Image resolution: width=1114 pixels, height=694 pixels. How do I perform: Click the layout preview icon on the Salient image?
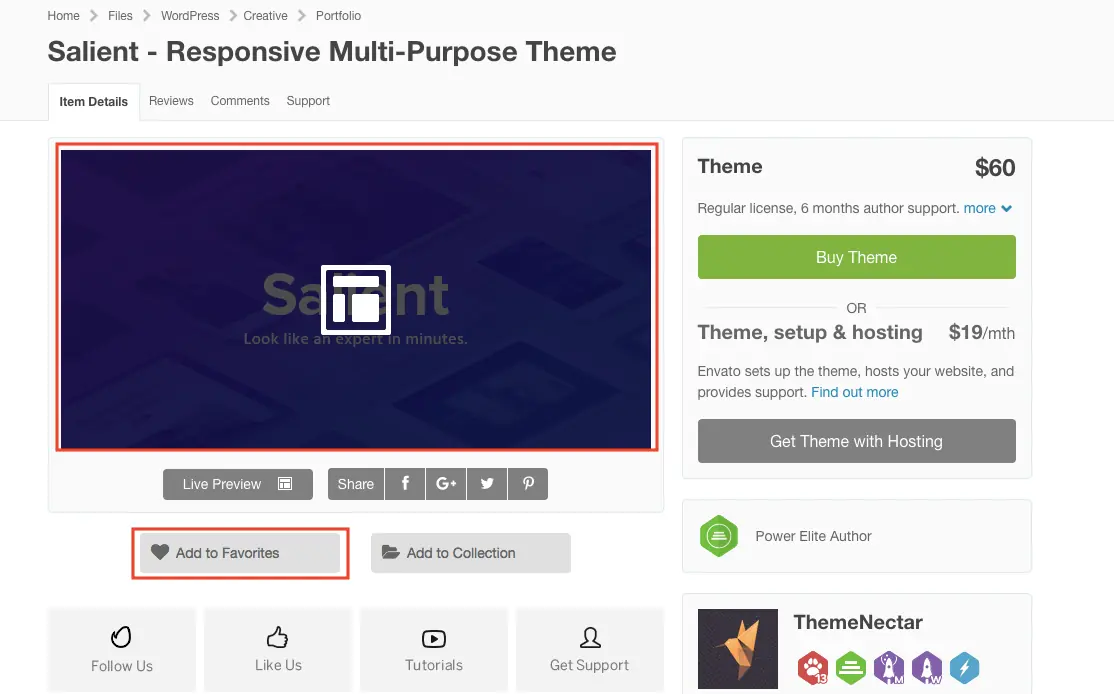tap(356, 299)
